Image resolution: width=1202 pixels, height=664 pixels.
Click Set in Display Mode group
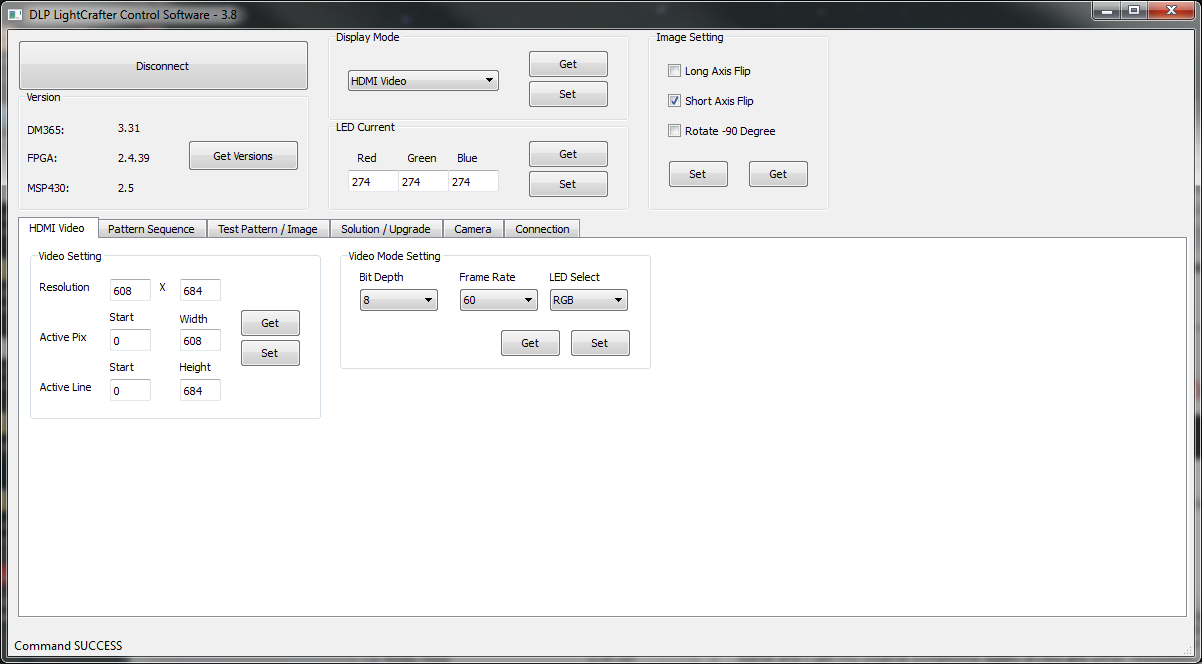(x=568, y=94)
